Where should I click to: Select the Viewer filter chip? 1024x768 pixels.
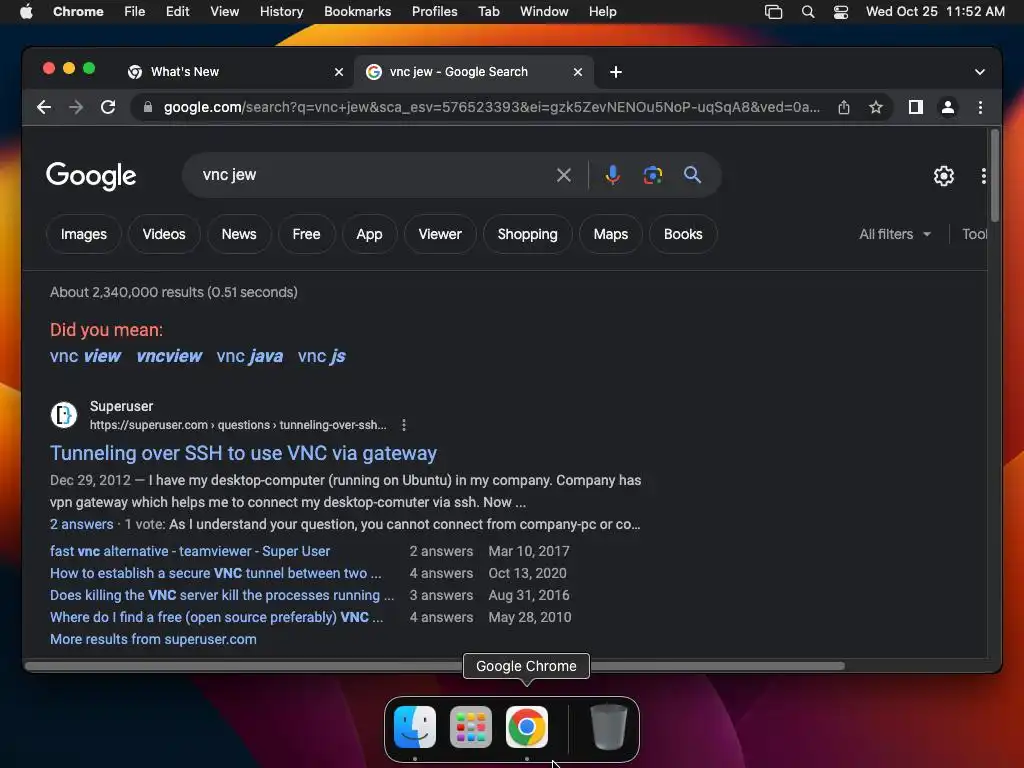(440, 234)
